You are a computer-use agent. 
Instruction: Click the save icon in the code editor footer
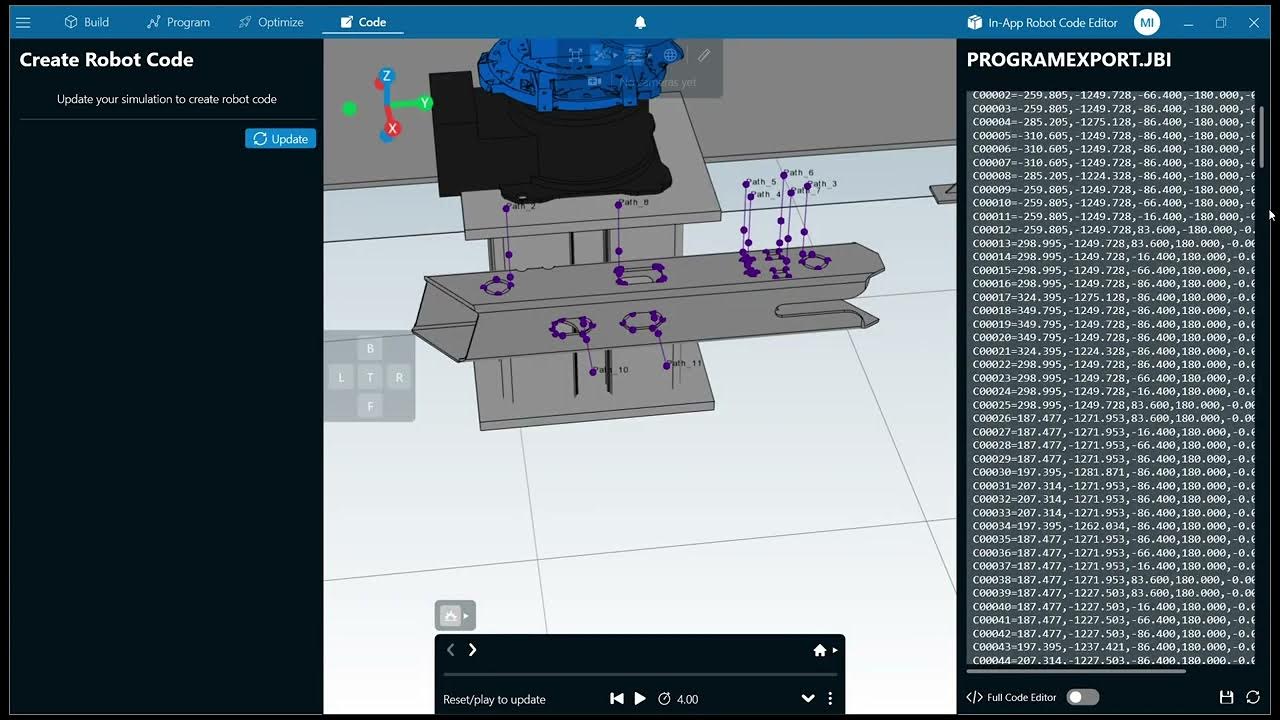[1227, 697]
